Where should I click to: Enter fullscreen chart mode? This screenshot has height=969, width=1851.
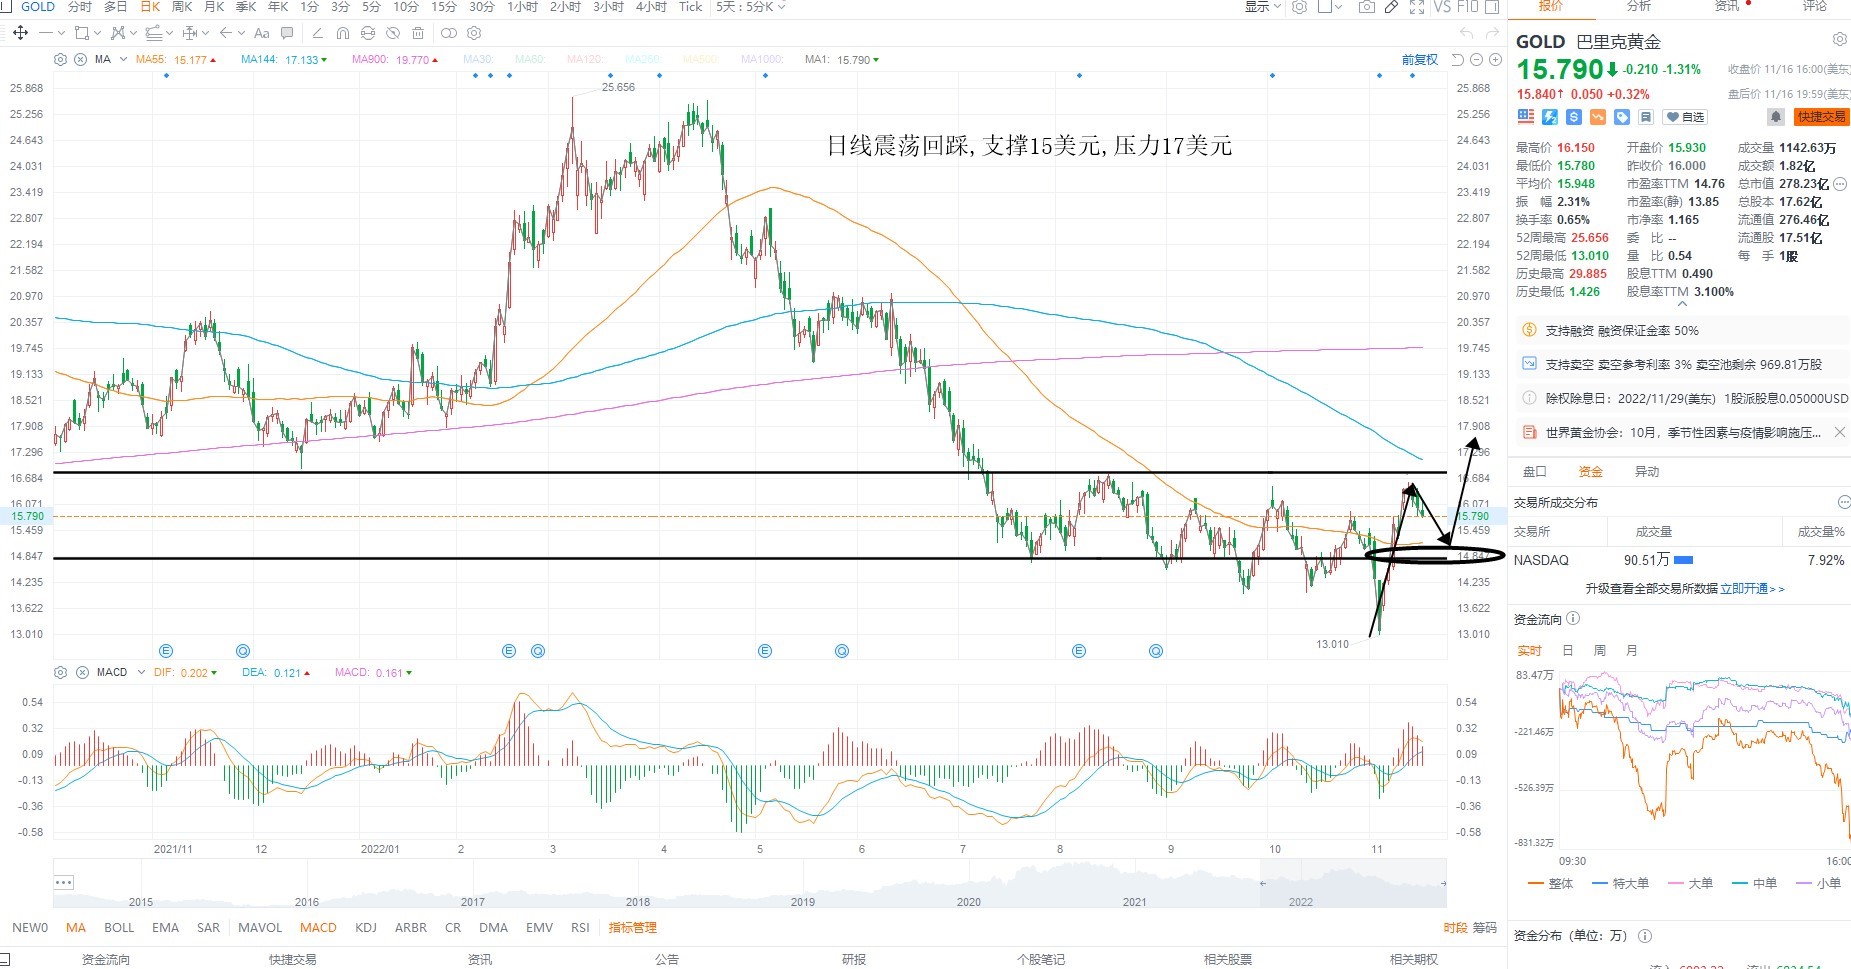click(1417, 7)
